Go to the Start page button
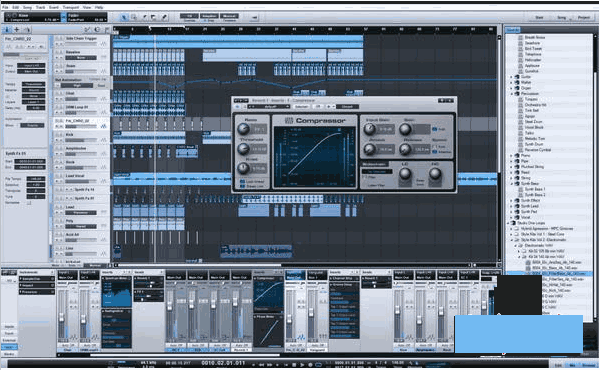600x370 pixels. [x=539, y=17]
